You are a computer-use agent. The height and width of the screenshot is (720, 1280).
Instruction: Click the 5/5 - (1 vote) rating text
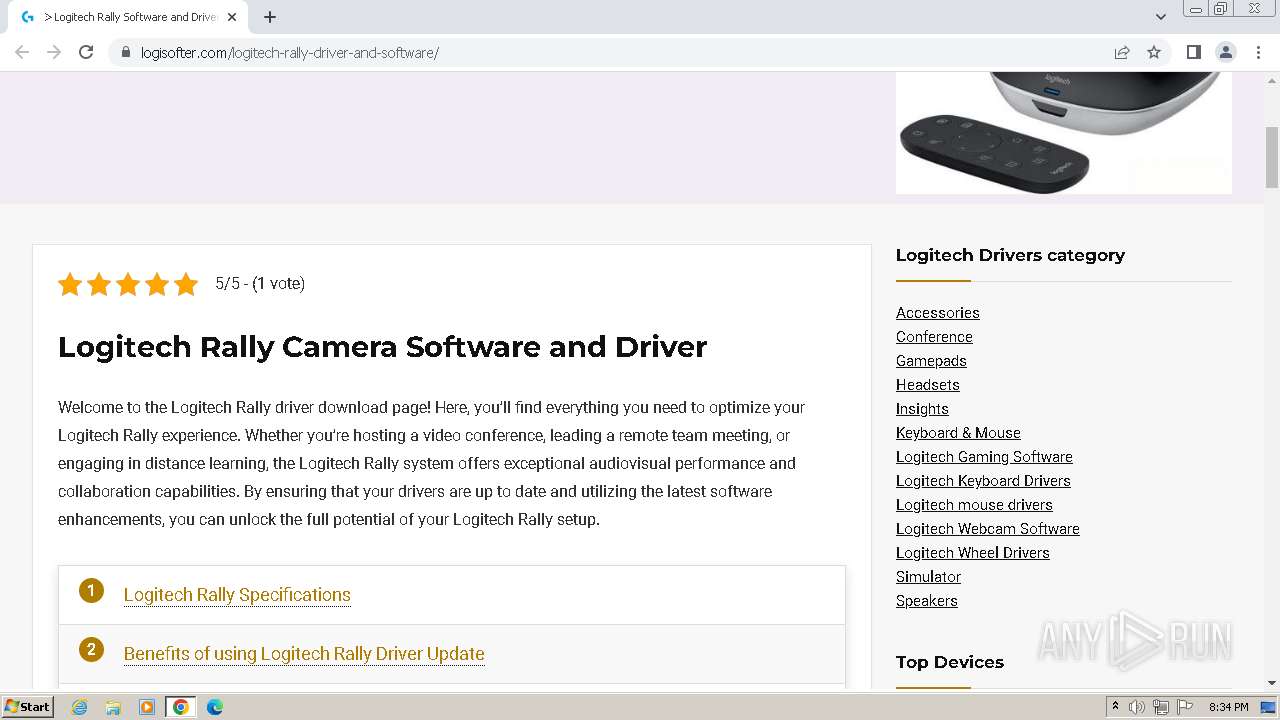click(x=260, y=284)
